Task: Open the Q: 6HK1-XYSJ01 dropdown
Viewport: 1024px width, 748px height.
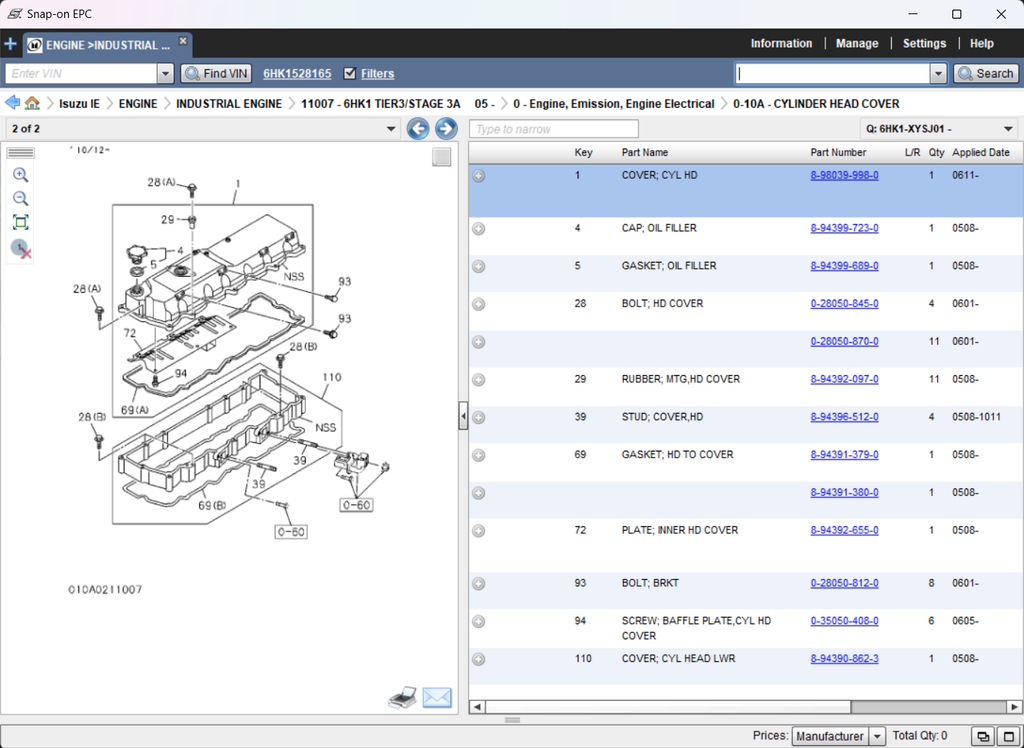Action: (x=938, y=129)
